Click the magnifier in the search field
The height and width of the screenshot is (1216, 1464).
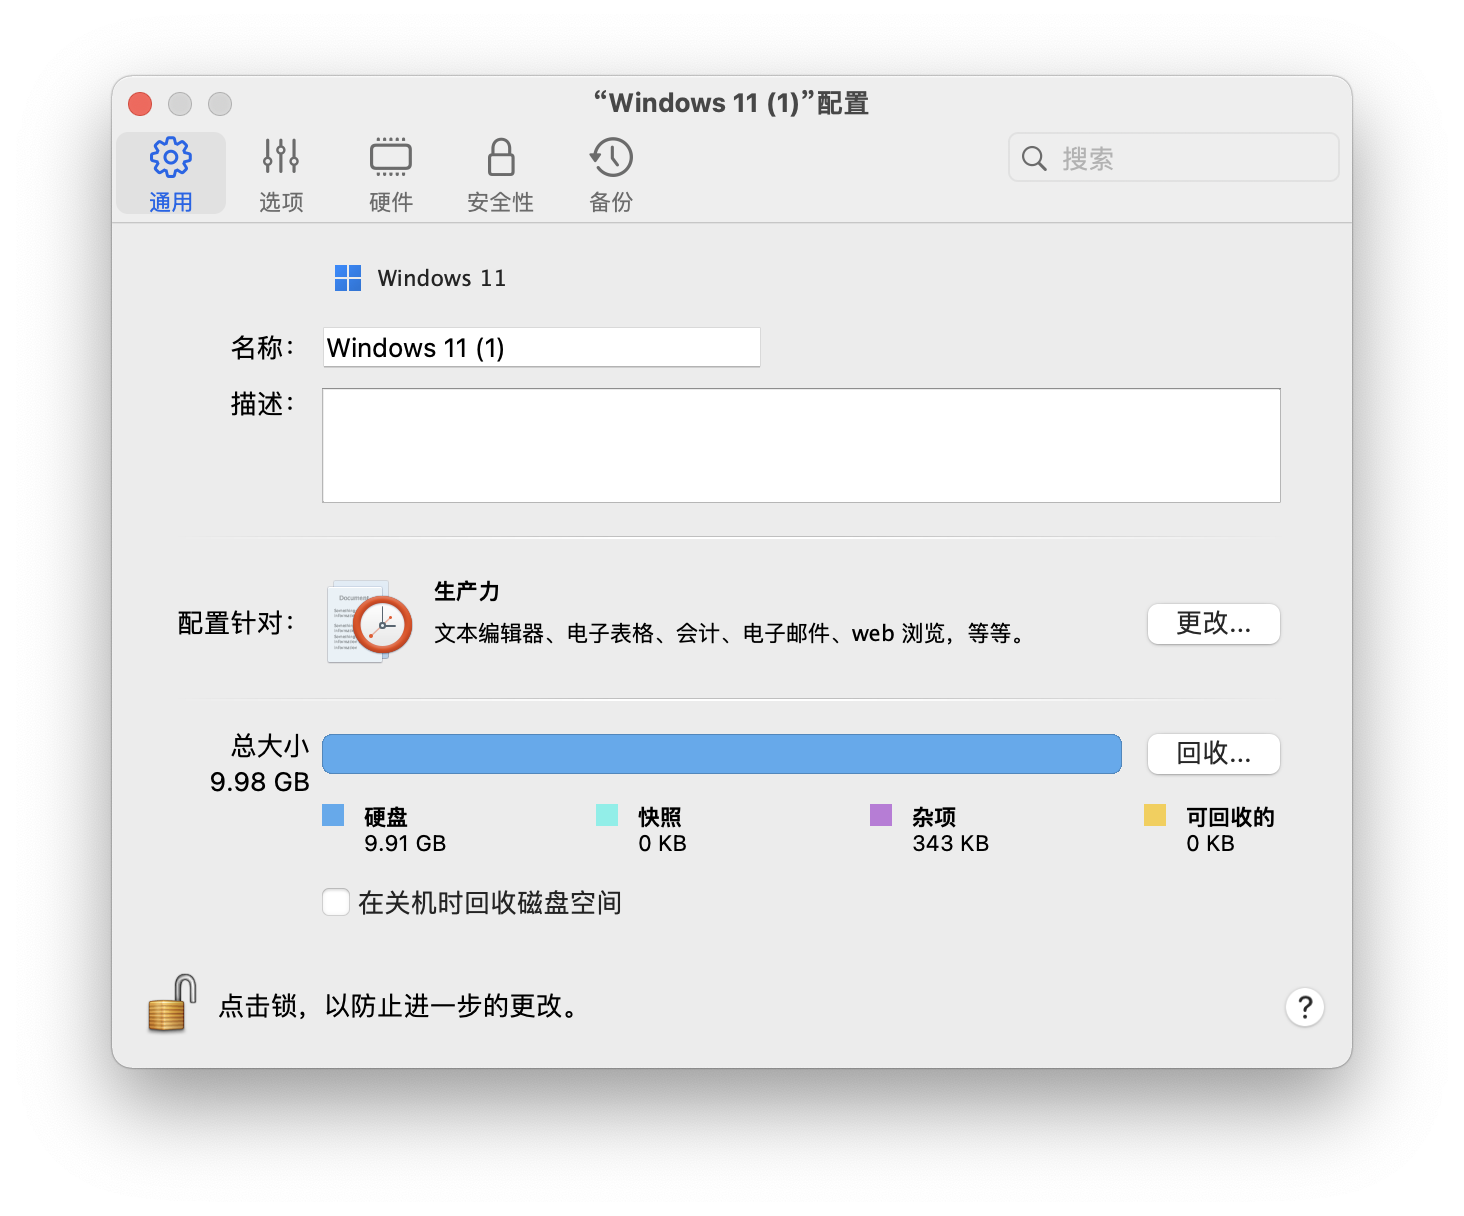pos(1034,157)
